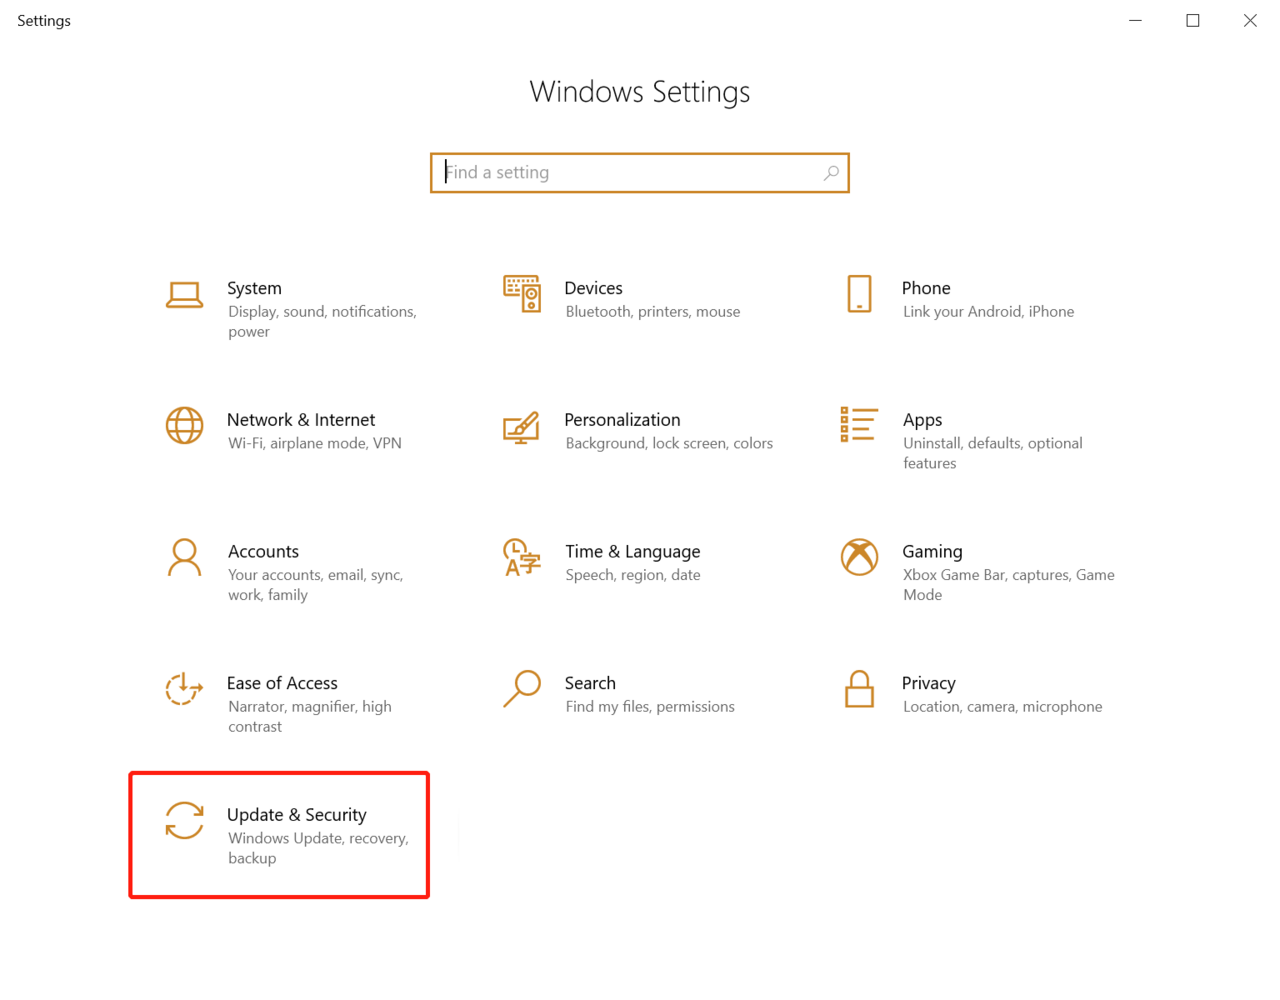Open Devices via keyboard-speaker icon

click(522, 294)
